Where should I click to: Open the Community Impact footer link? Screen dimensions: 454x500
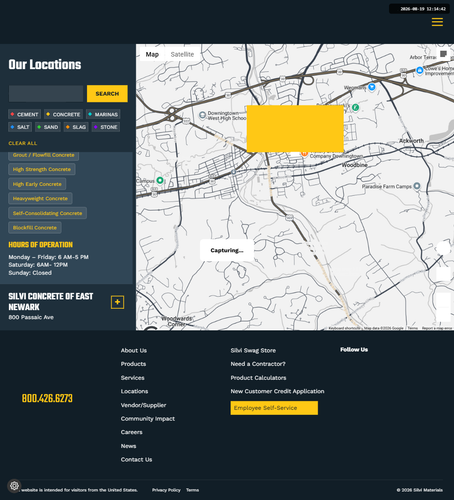(148, 419)
